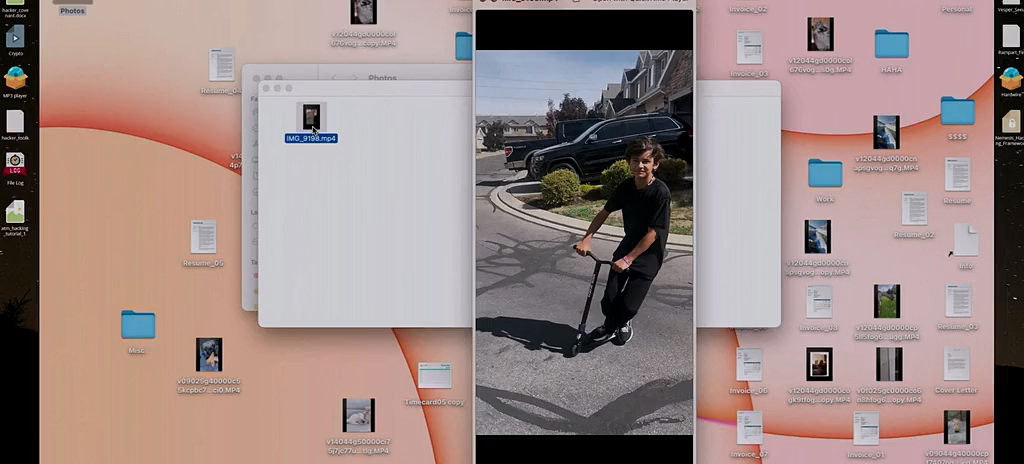Select the Invoice_06 document
This screenshot has height=464, width=1024.
click(x=749, y=364)
